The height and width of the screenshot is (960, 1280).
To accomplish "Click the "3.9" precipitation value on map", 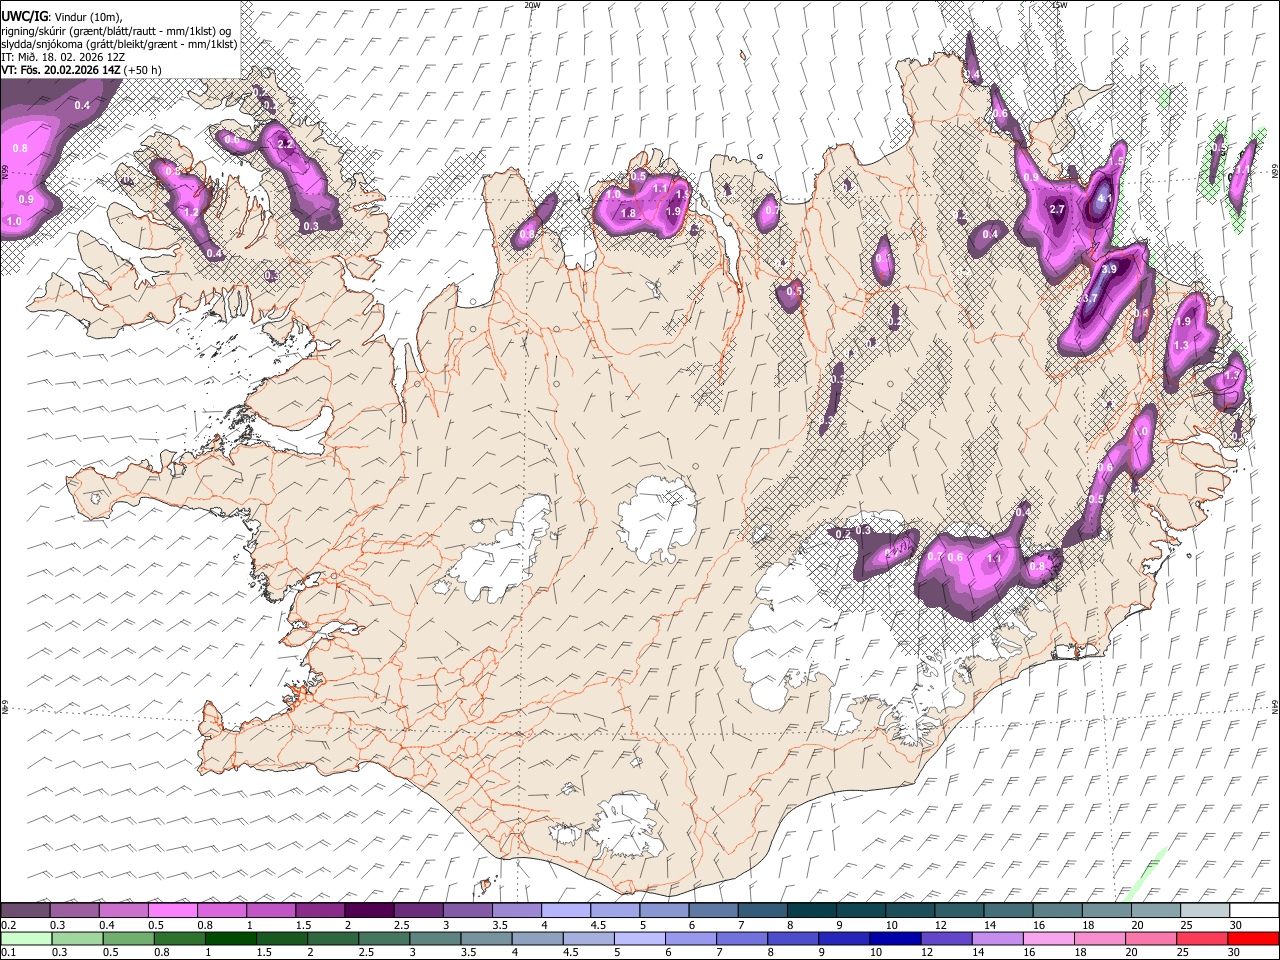I will click(1109, 269).
